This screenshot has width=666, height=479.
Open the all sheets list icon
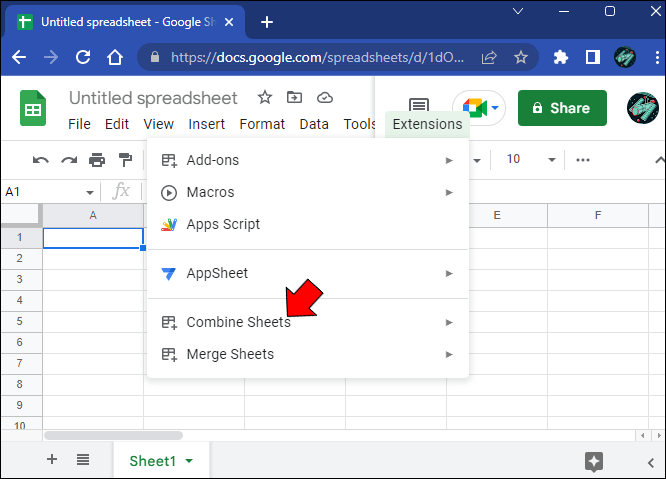click(x=83, y=460)
